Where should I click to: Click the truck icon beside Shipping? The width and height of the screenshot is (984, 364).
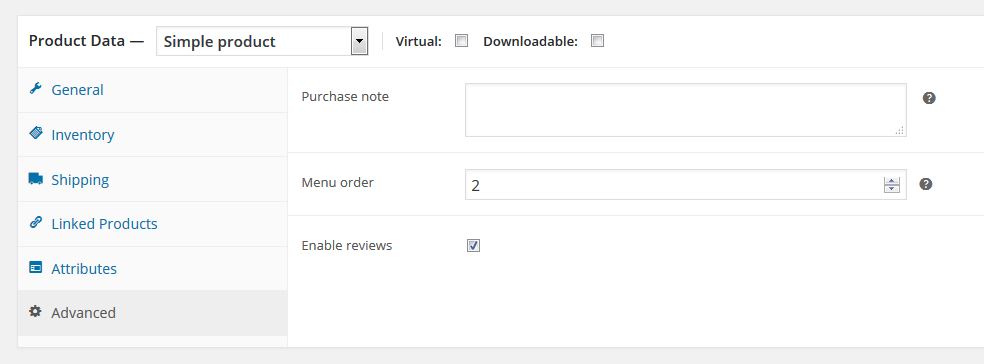(x=36, y=178)
